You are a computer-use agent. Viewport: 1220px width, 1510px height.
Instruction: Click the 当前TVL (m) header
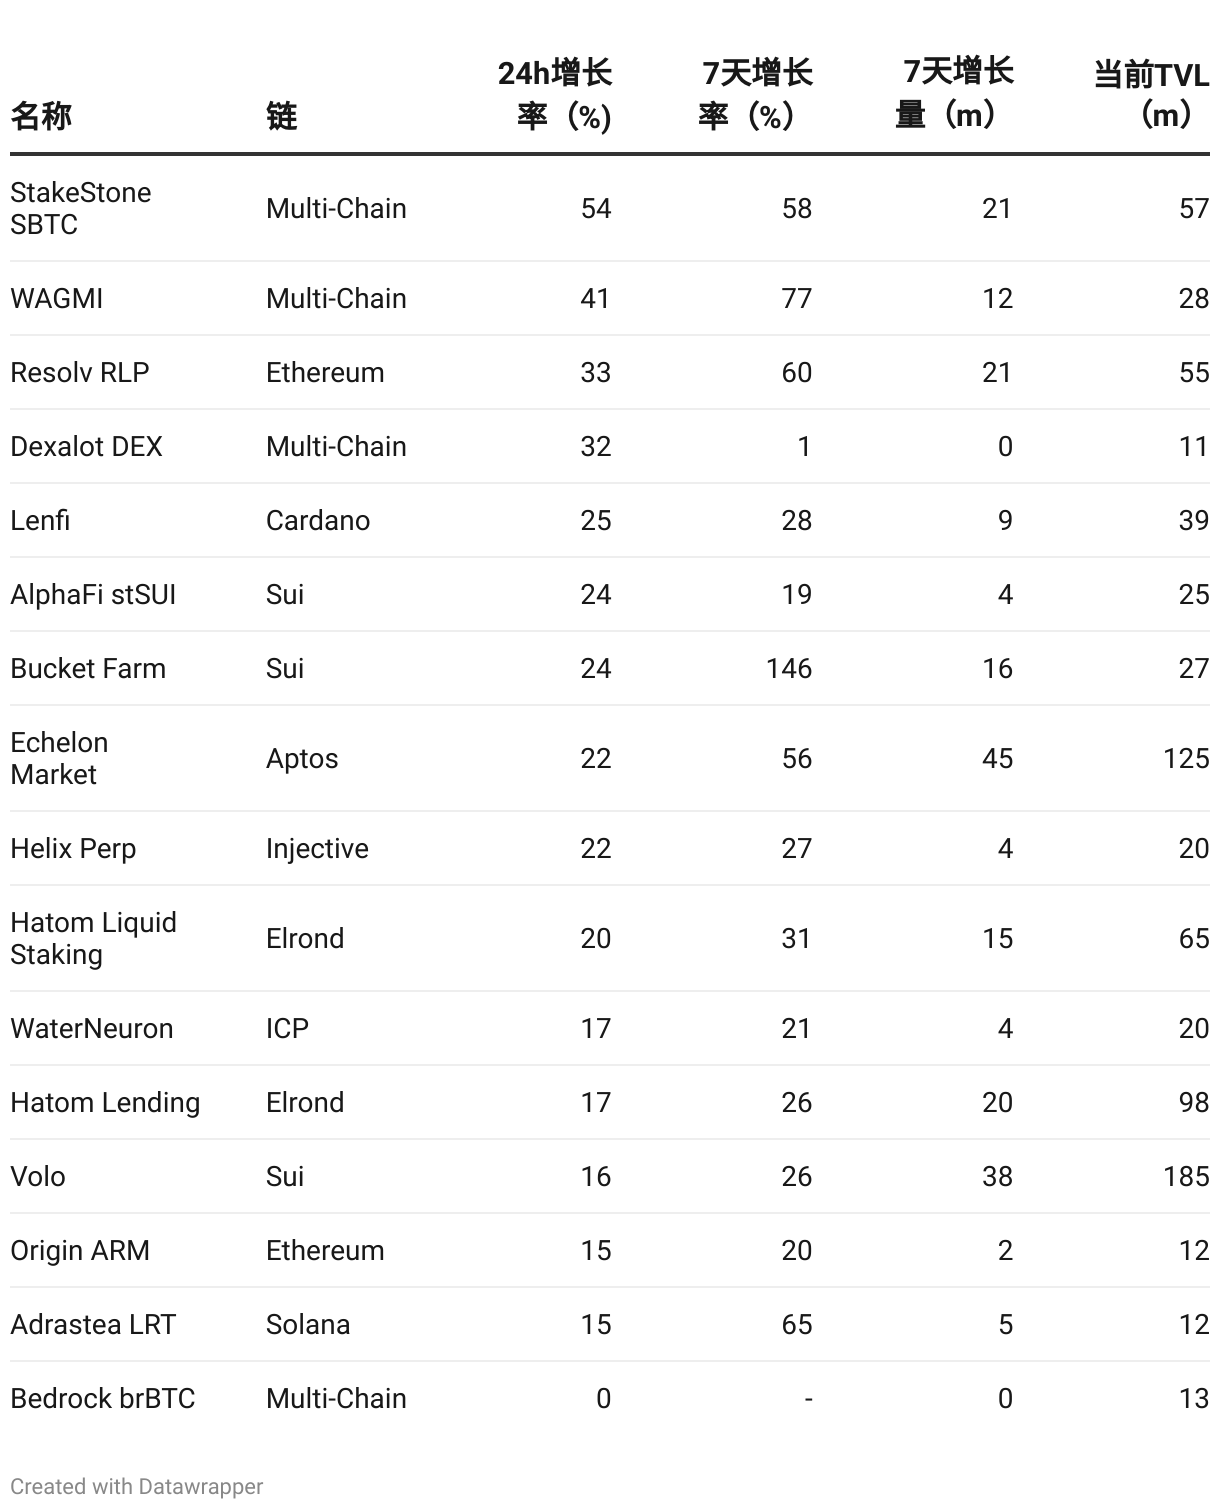pyautogui.click(x=1151, y=95)
